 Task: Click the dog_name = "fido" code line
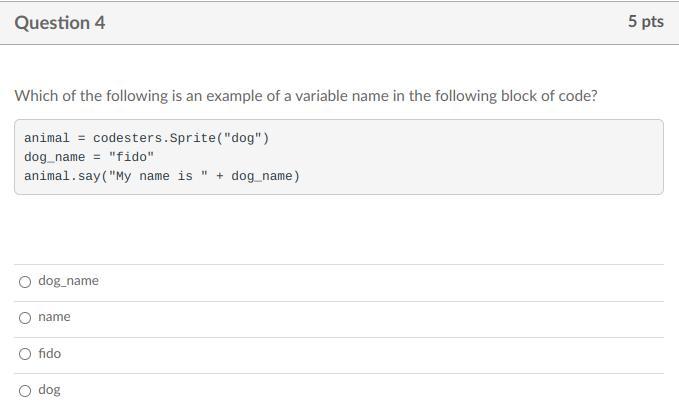tap(89, 157)
